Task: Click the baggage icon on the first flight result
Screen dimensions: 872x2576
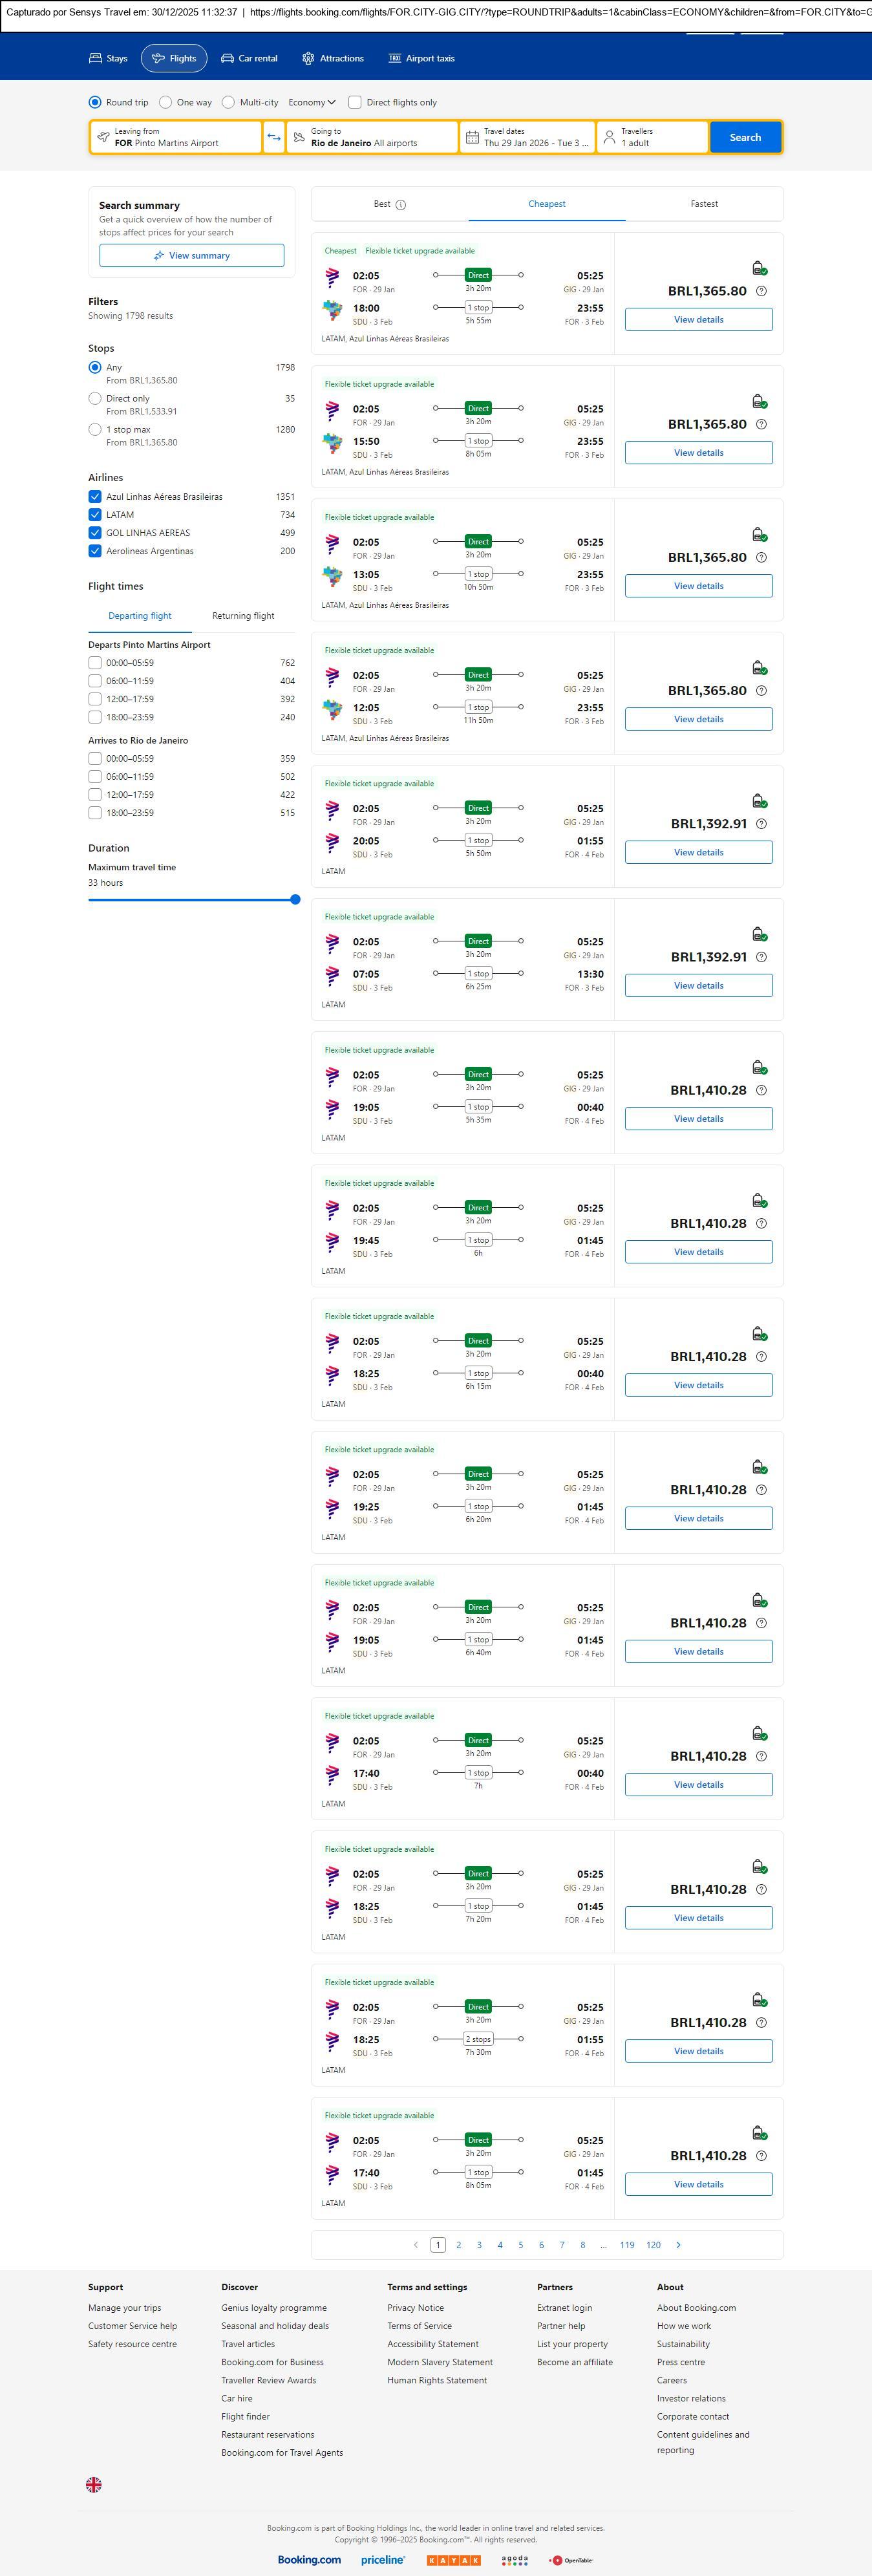Action: (759, 268)
